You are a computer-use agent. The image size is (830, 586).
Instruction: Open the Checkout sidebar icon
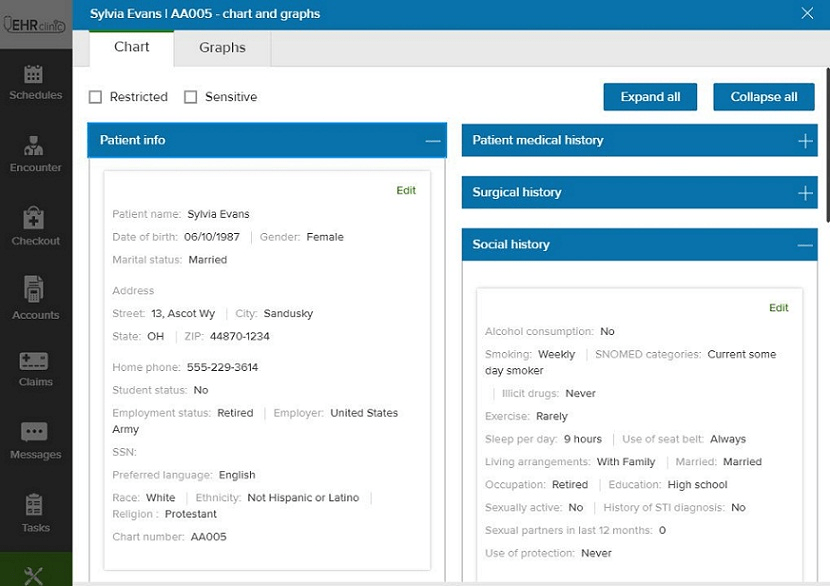pyautogui.click(x=35, y=219)
